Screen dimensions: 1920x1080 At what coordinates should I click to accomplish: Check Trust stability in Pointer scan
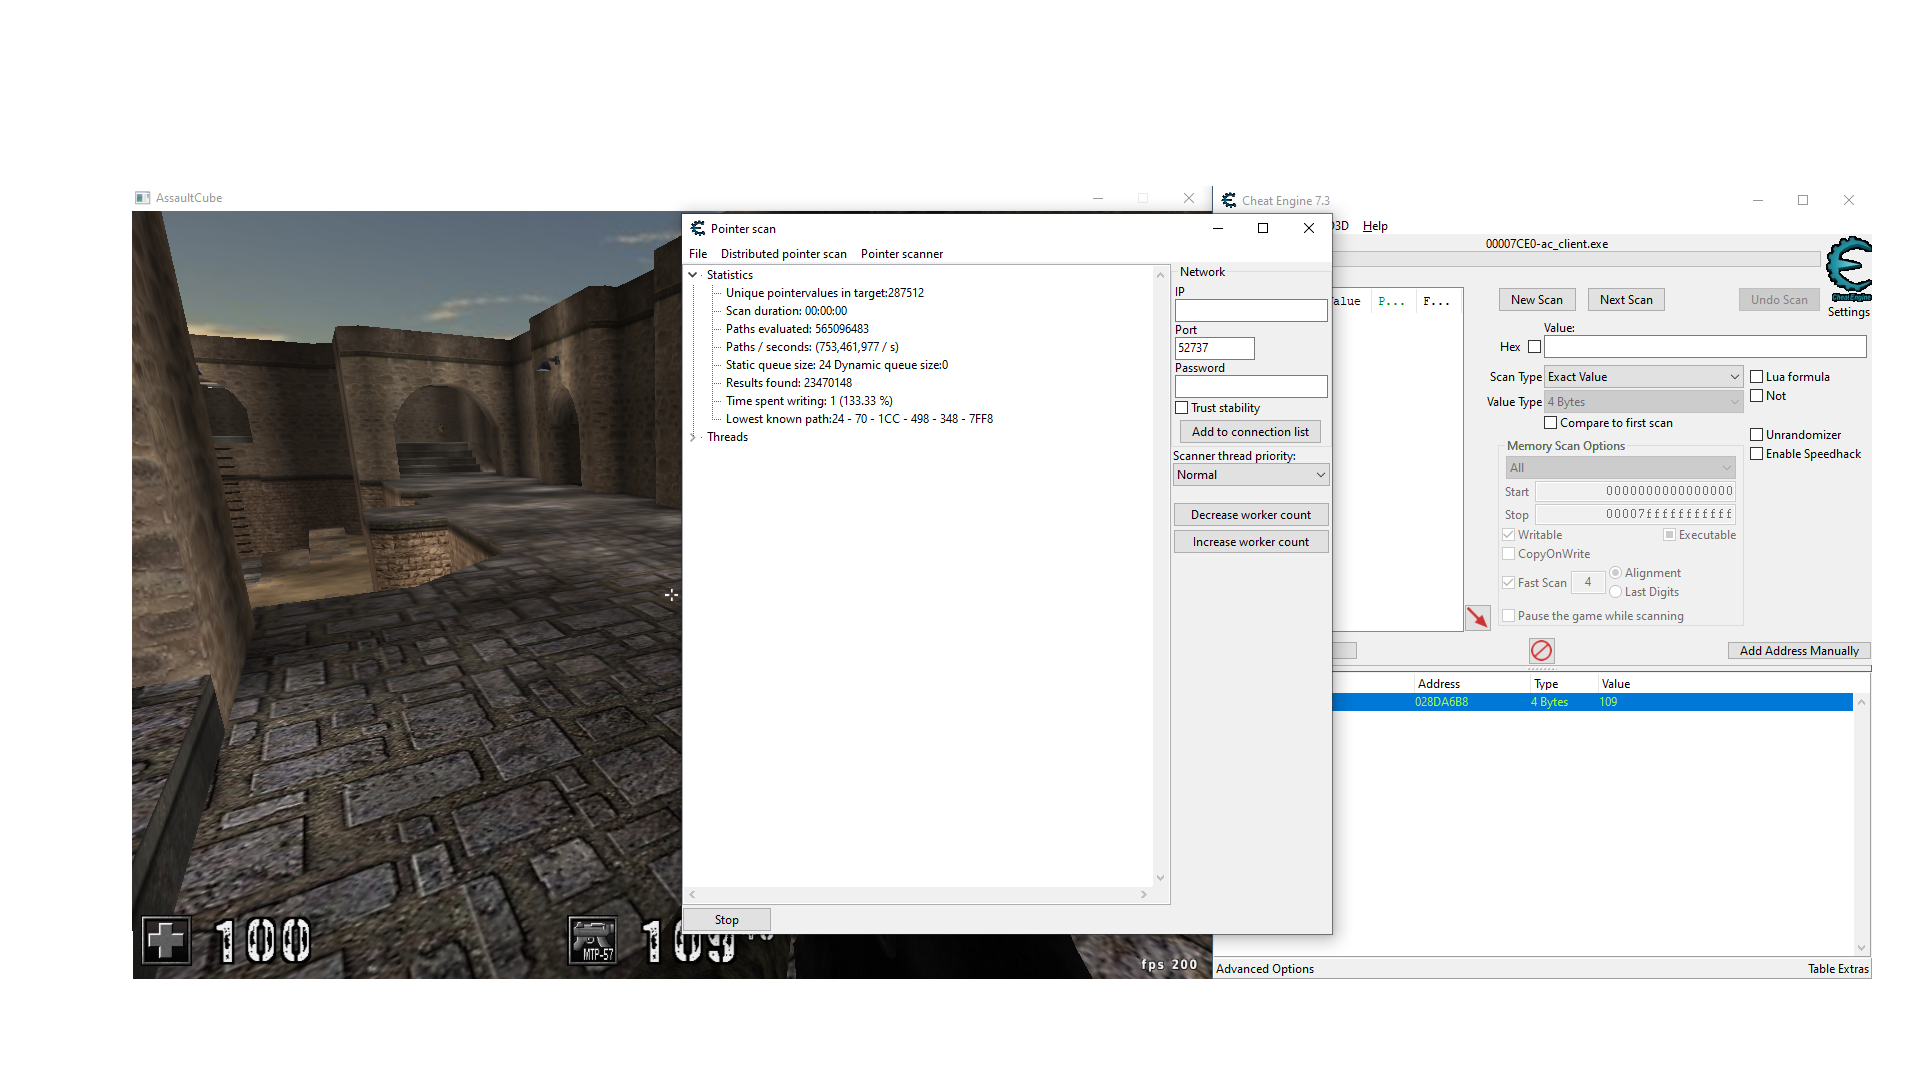pyautogui.click(x=1181, y=408)
